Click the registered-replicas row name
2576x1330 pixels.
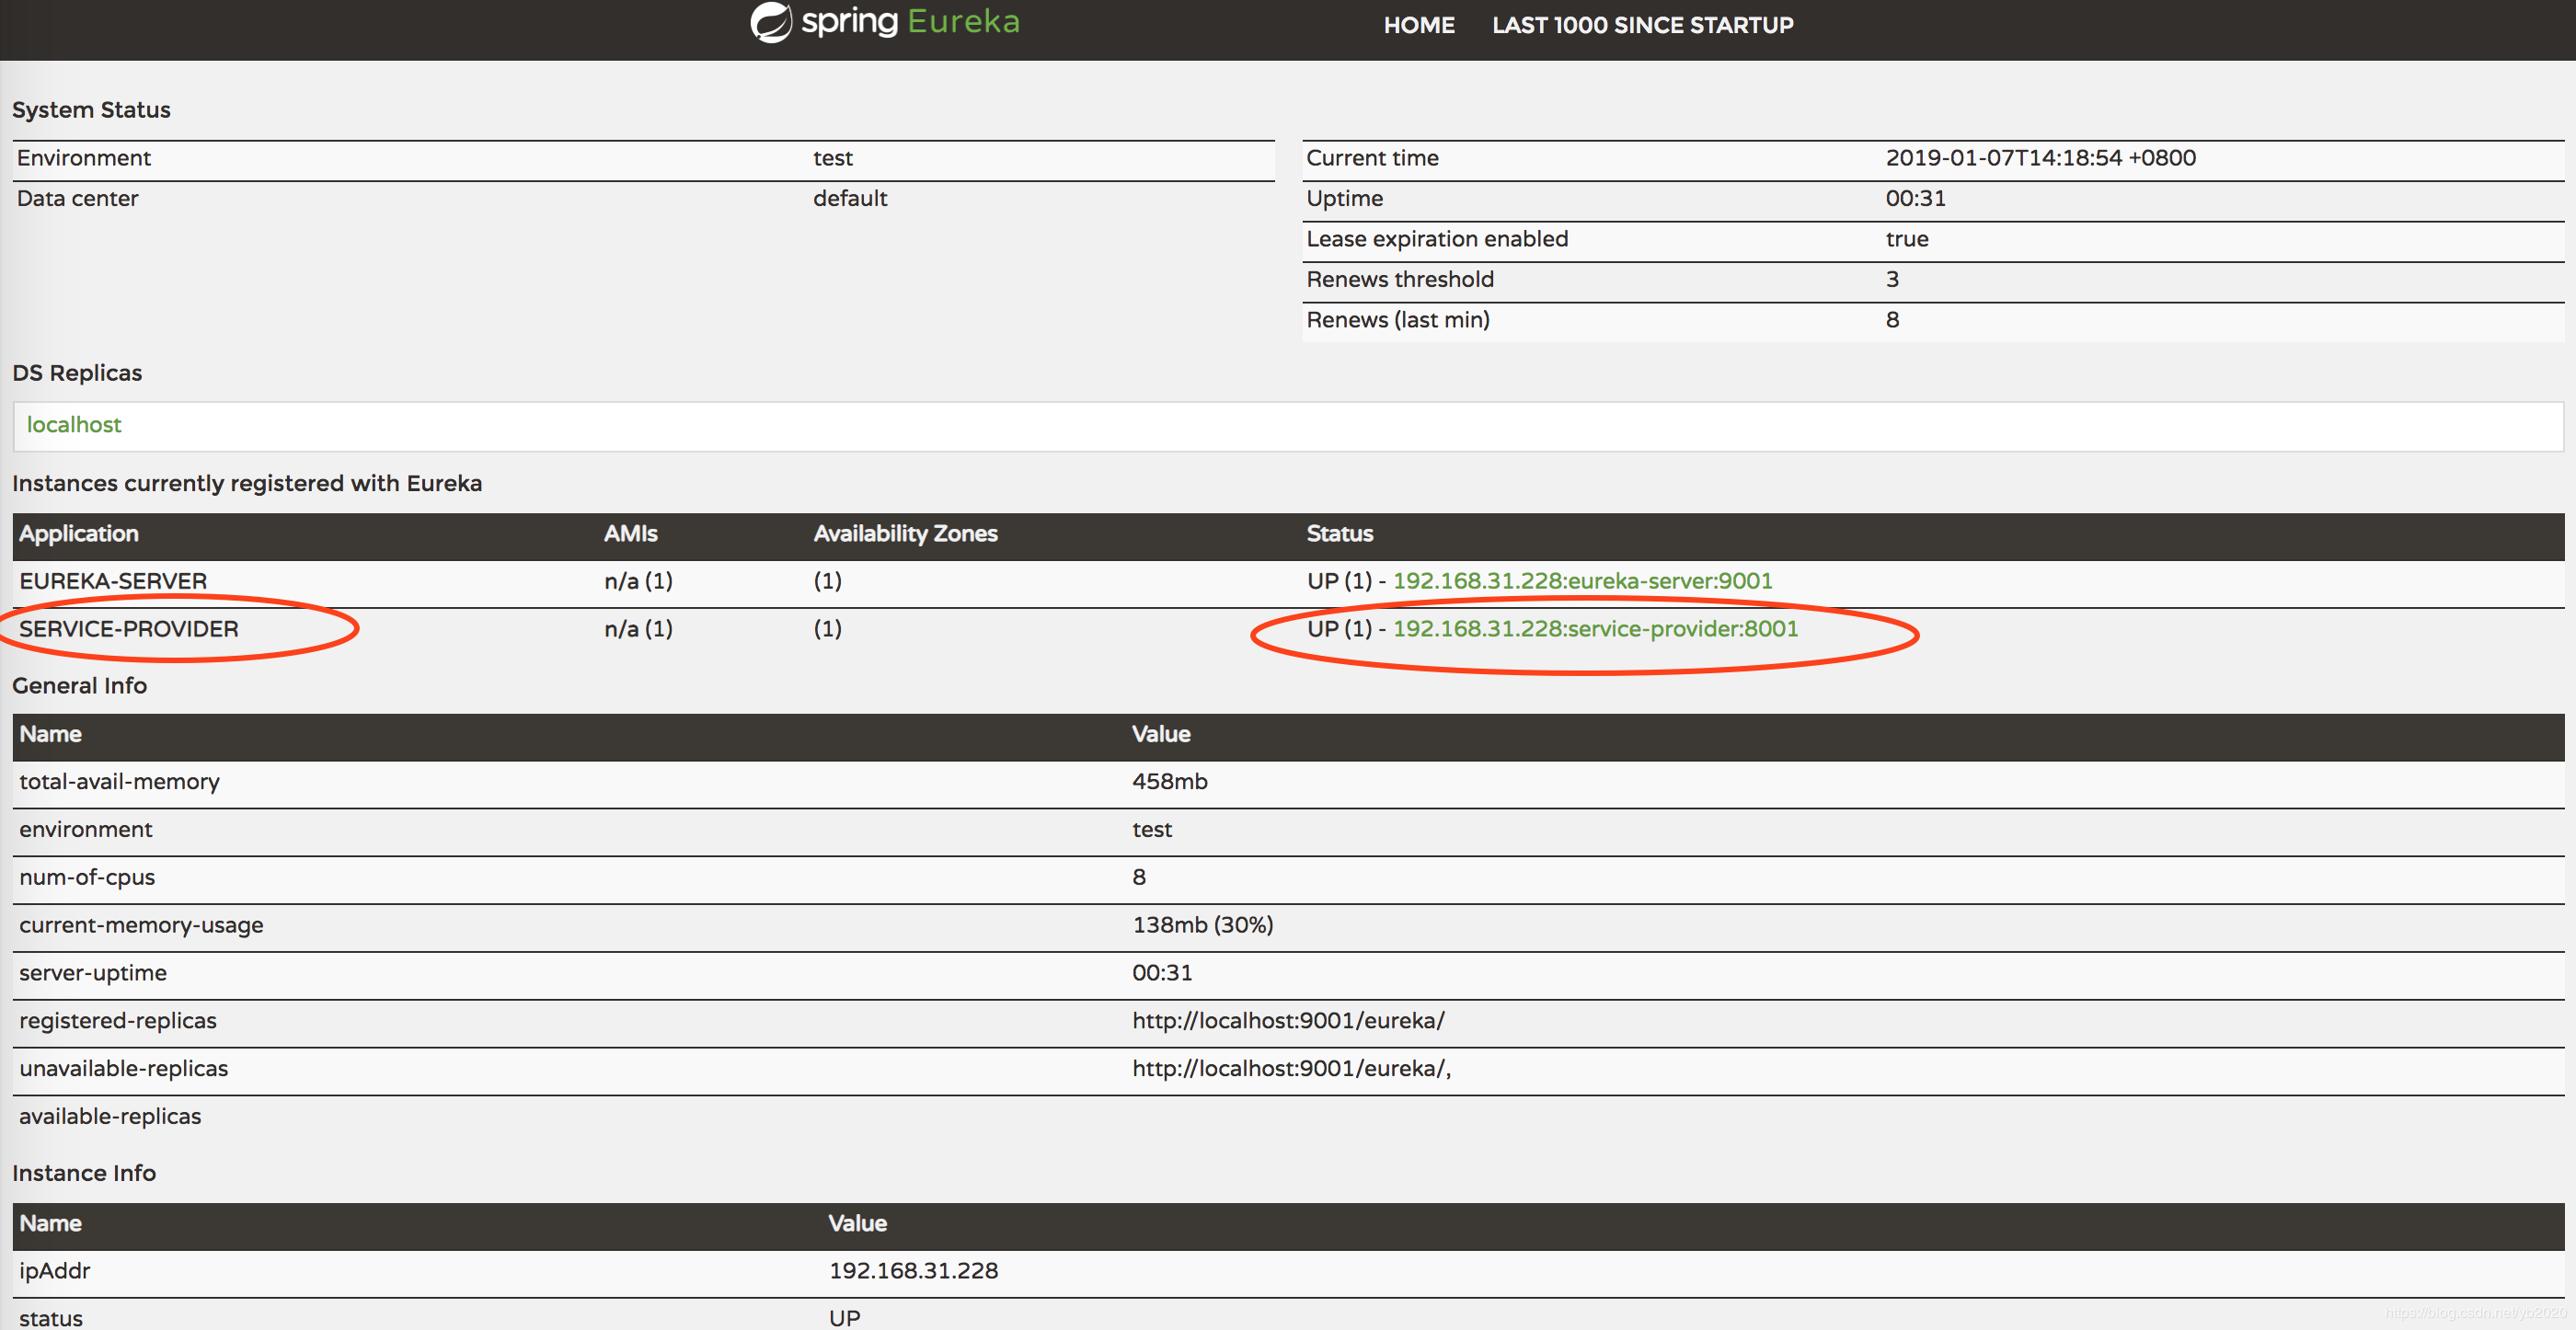click(118, 1021)
